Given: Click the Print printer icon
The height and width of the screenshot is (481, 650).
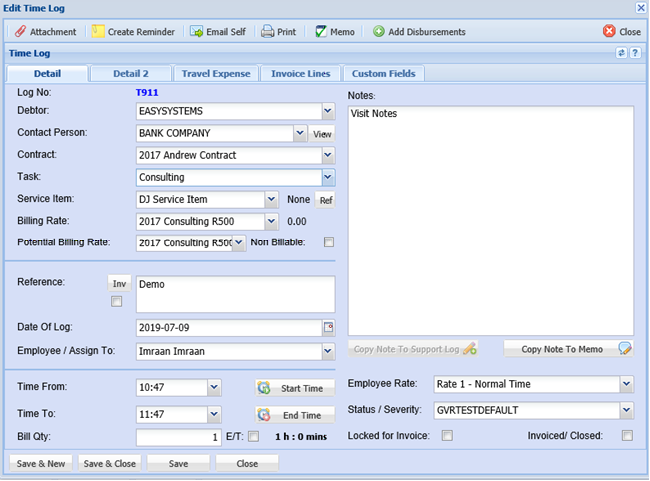Looking at the screenshot, I should click(x=268, y=32).
